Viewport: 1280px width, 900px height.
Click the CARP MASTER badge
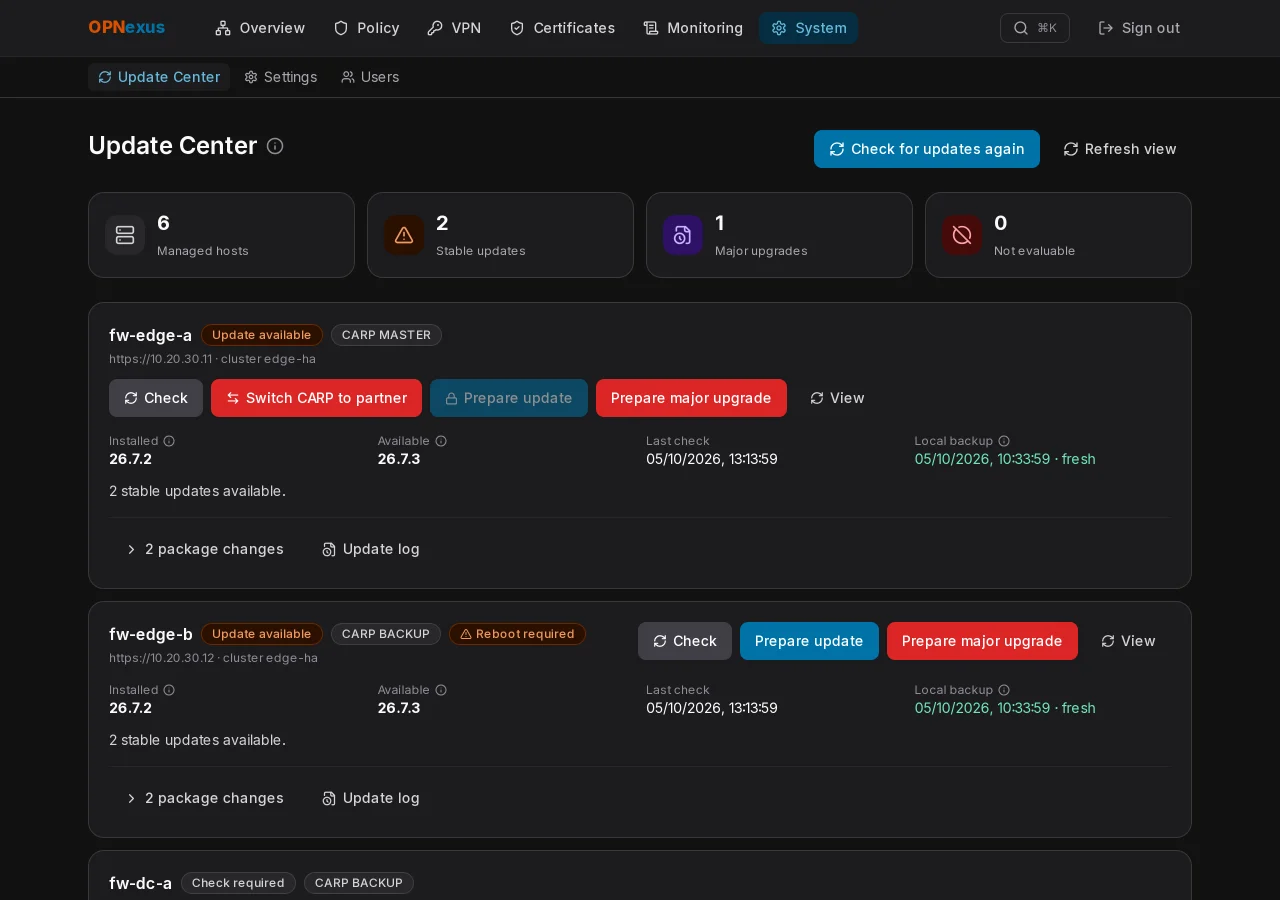tap(386, 335)
